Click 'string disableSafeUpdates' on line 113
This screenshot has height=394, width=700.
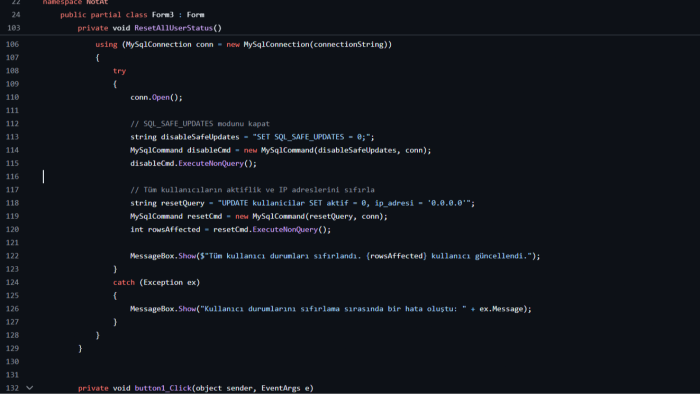pos(185,137)
